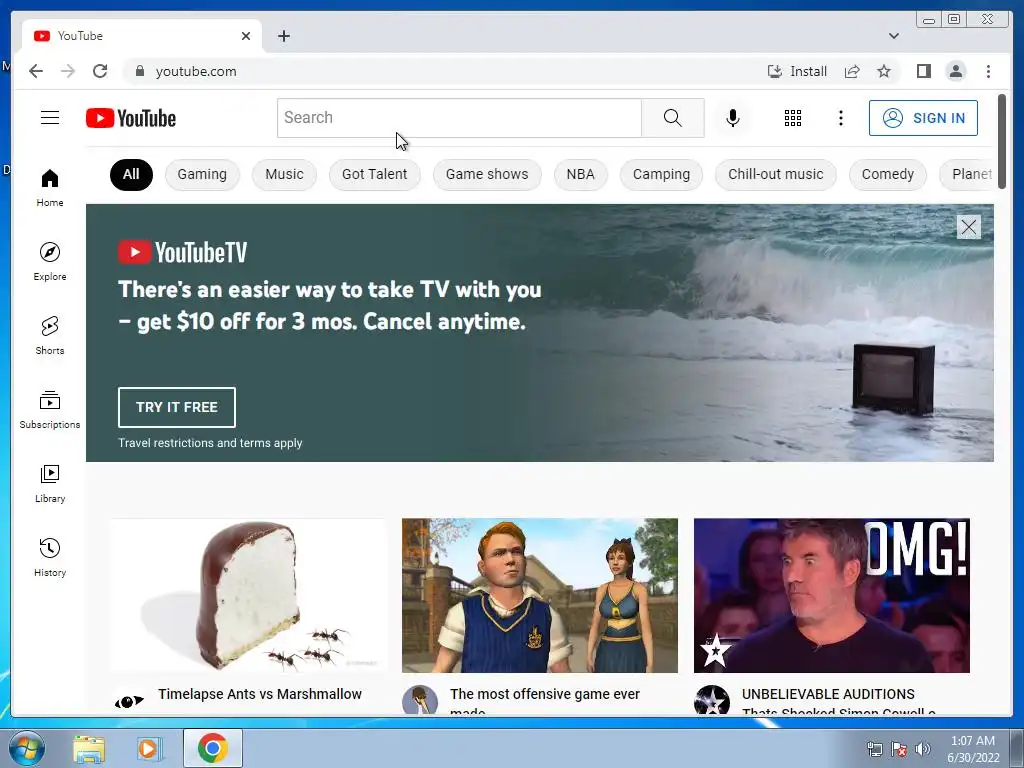Click the youtube.com address bar
This screenshot has width=1024, height=768.
pos(444,71)
